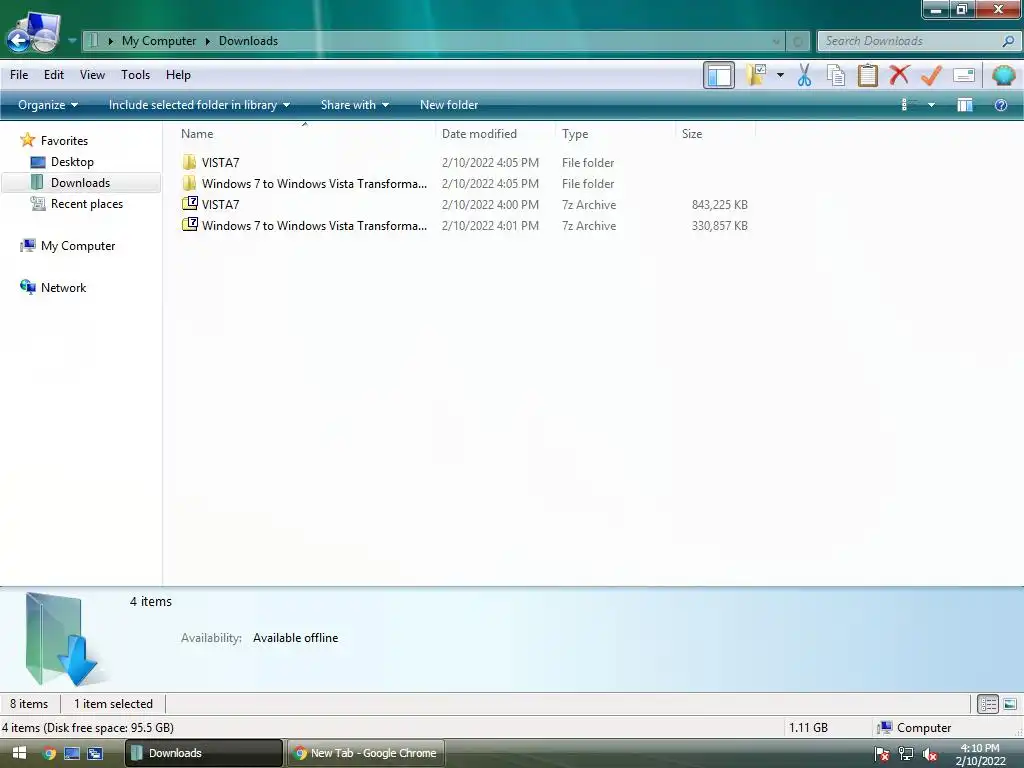
Task: Click the envelope mail icon in toolbar
Action: point(964,75)
